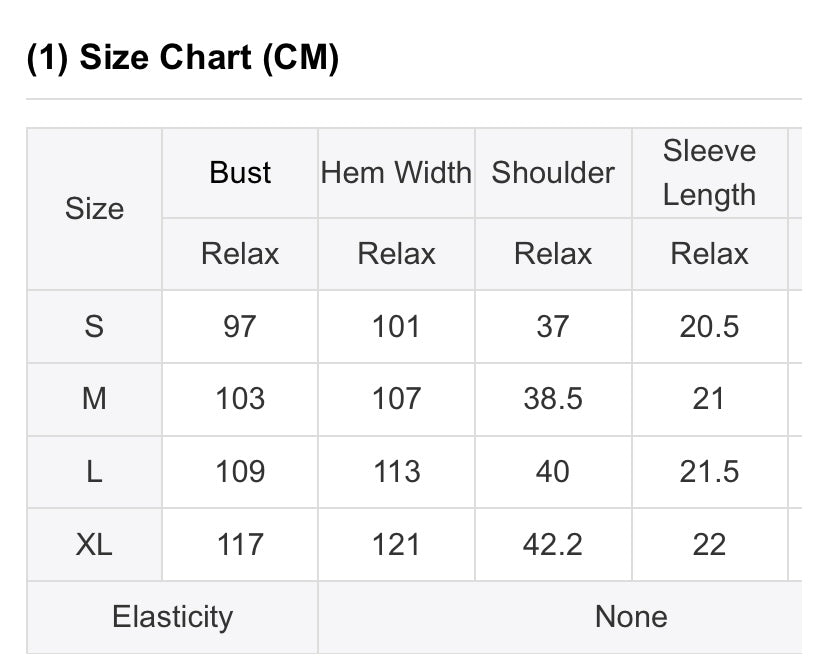Click the Size Chart (CM) heading
The width and height of the screenshot is (828, 662).
tap(183, 57)
